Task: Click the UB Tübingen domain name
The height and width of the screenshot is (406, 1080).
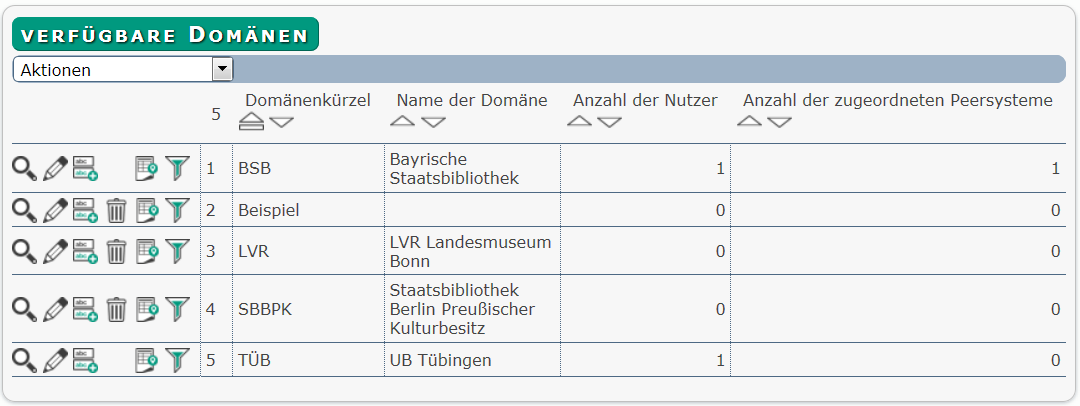Action: [441, 360]
